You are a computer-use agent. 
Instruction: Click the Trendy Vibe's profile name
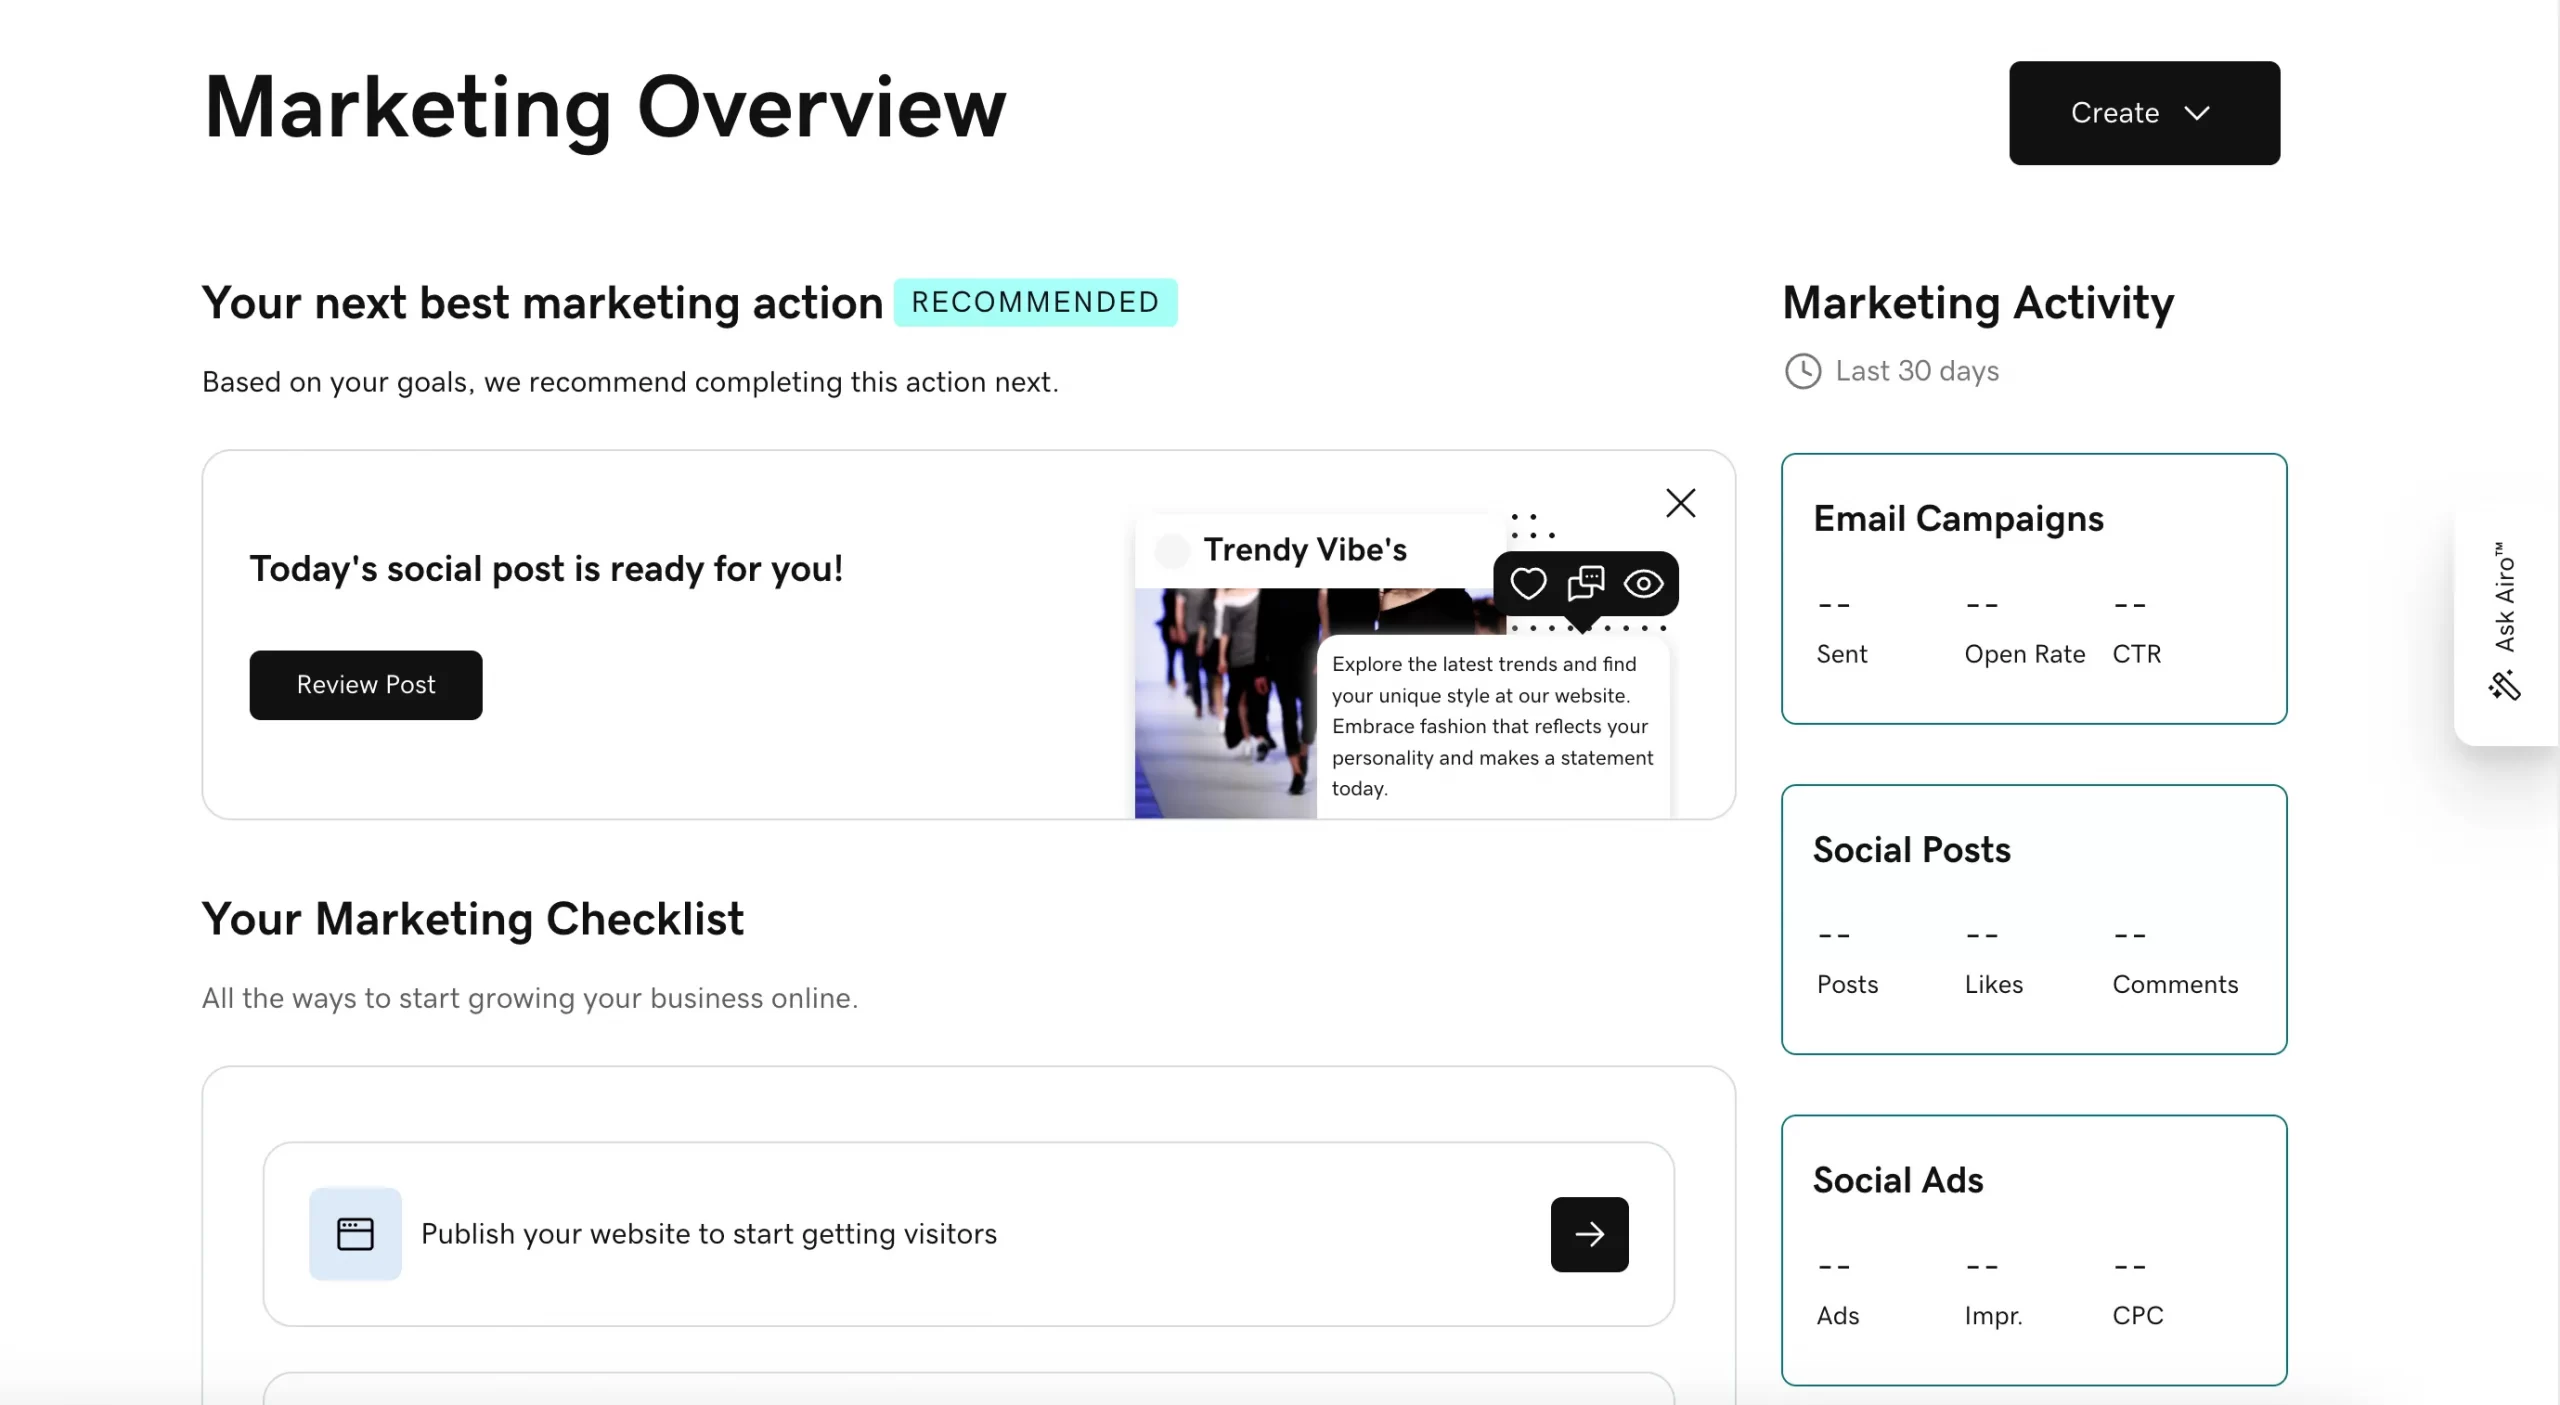[1304, 550]
